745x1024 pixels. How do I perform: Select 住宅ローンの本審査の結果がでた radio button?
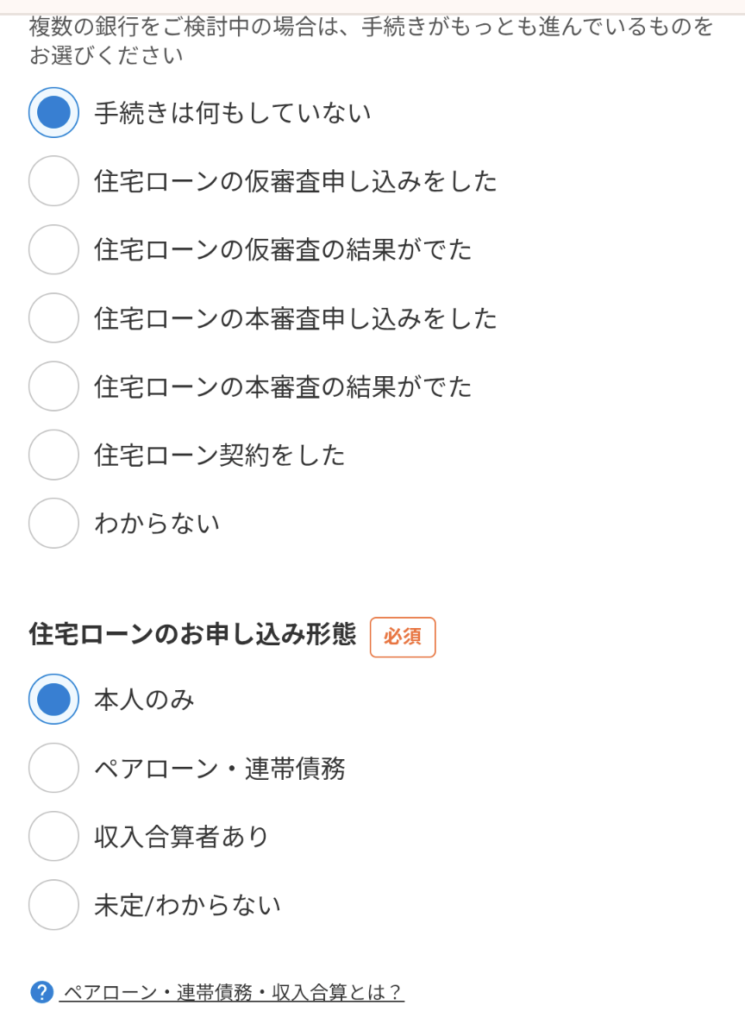pos(53,386)
